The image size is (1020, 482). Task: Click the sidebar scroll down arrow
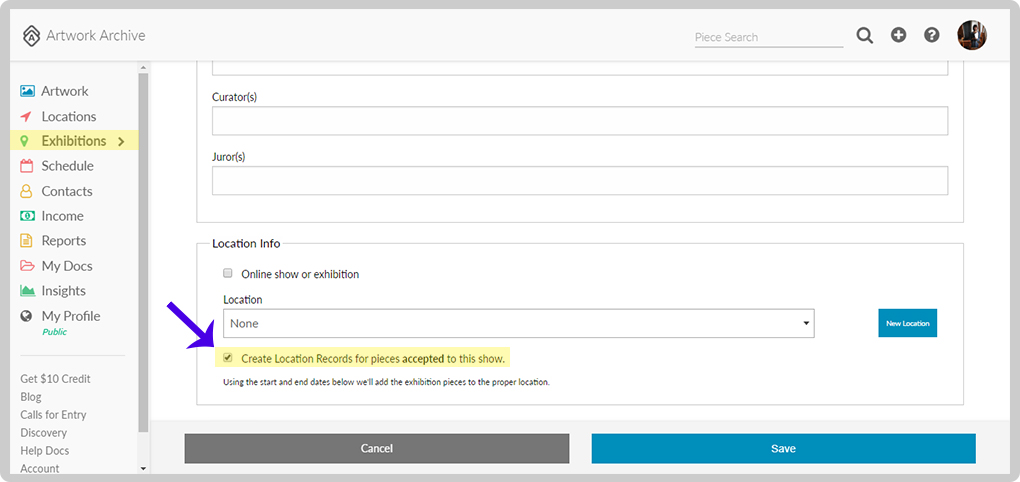[143, 468]
